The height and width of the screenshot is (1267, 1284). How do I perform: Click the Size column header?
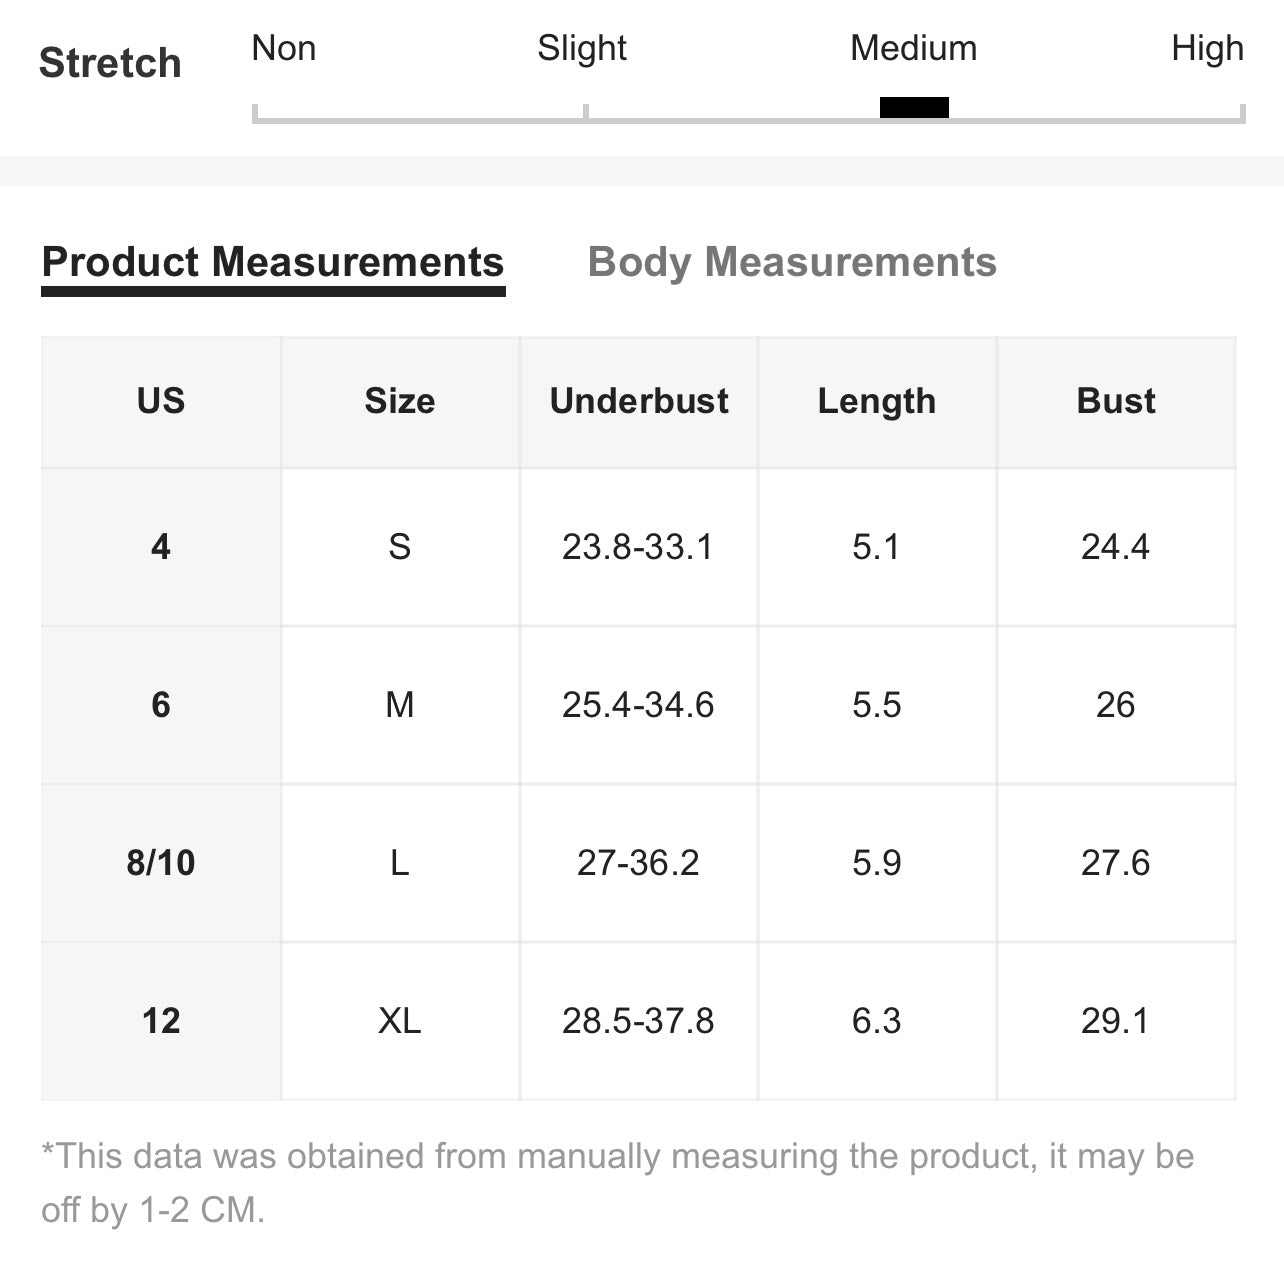point(400,401)
